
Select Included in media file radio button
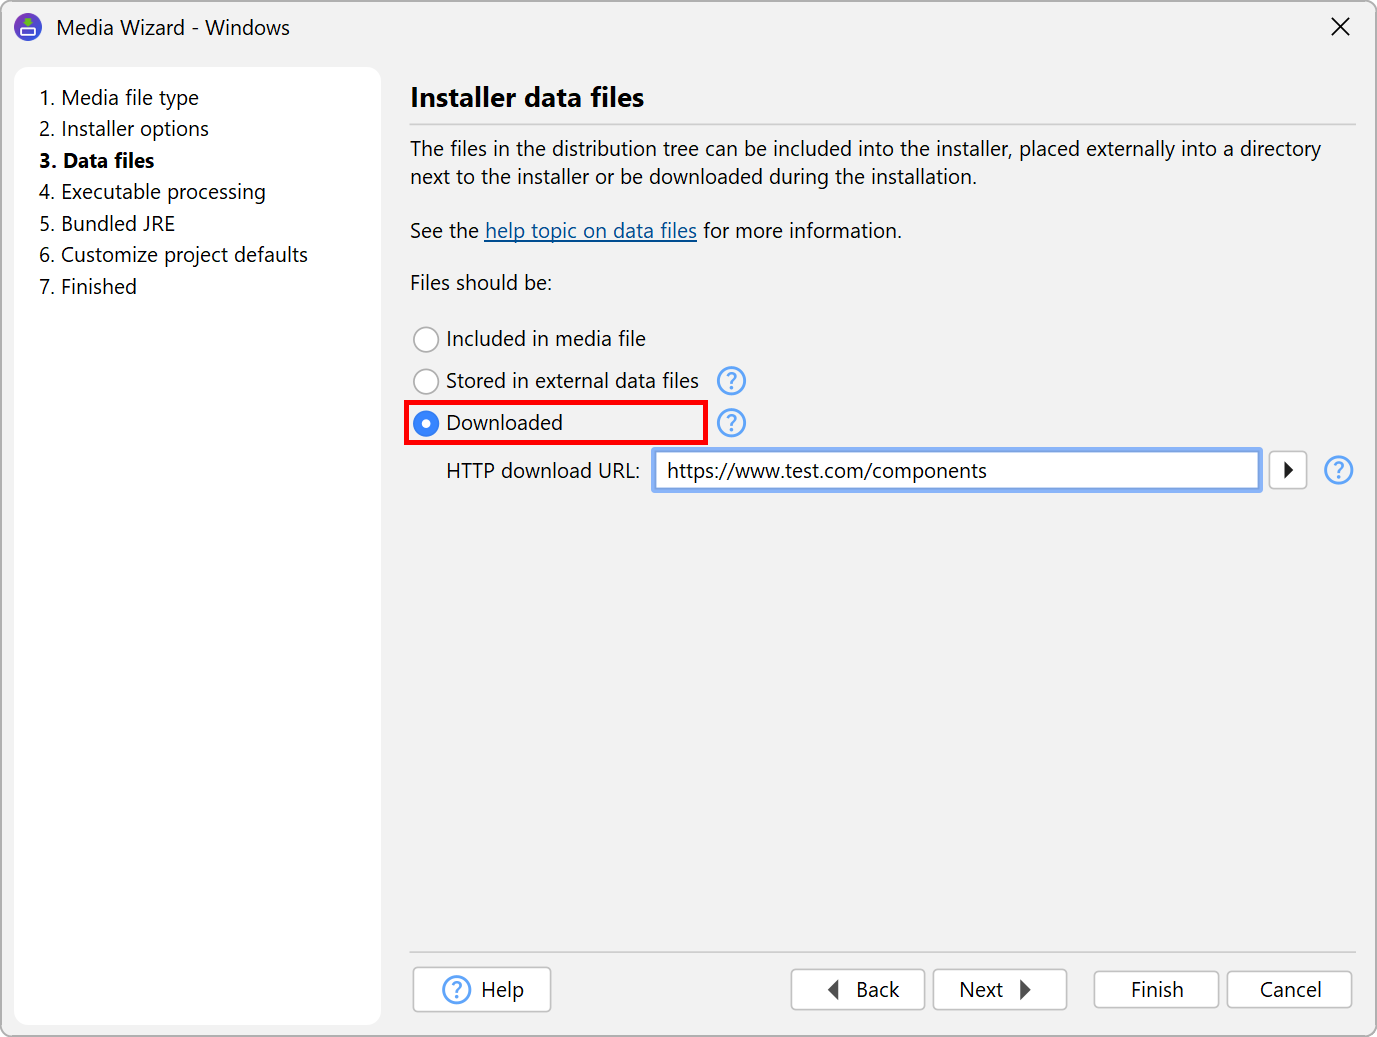pyautogui.click(x=426, y=340)
